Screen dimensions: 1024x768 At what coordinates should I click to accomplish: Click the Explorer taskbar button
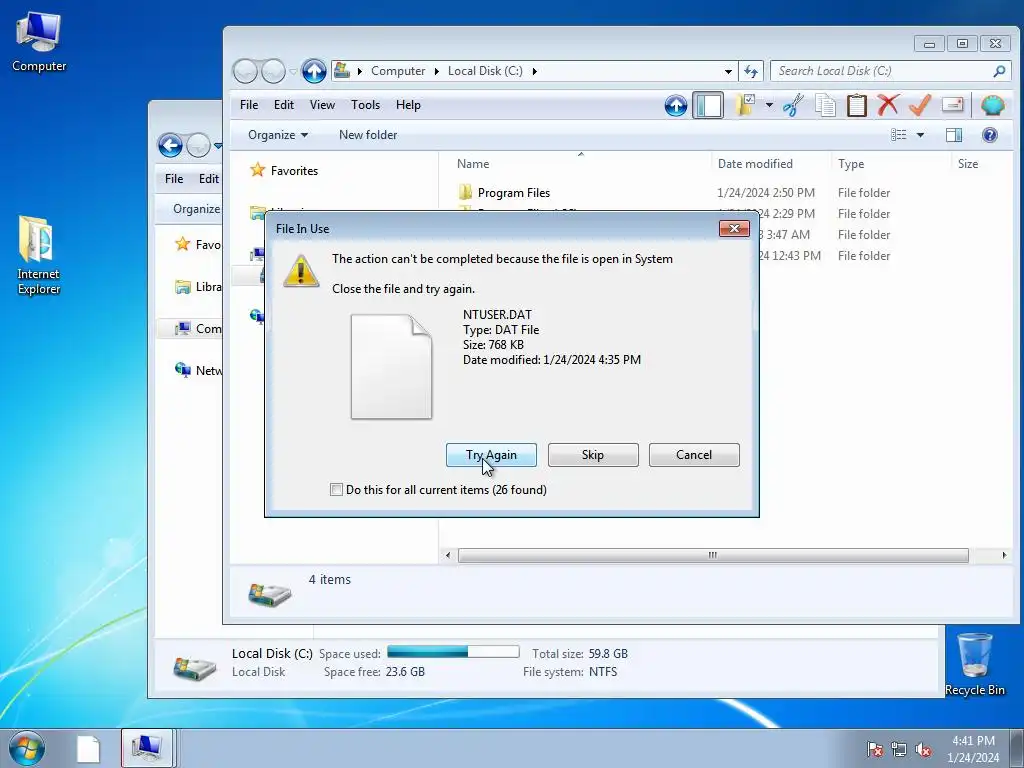tap(147, 749)
